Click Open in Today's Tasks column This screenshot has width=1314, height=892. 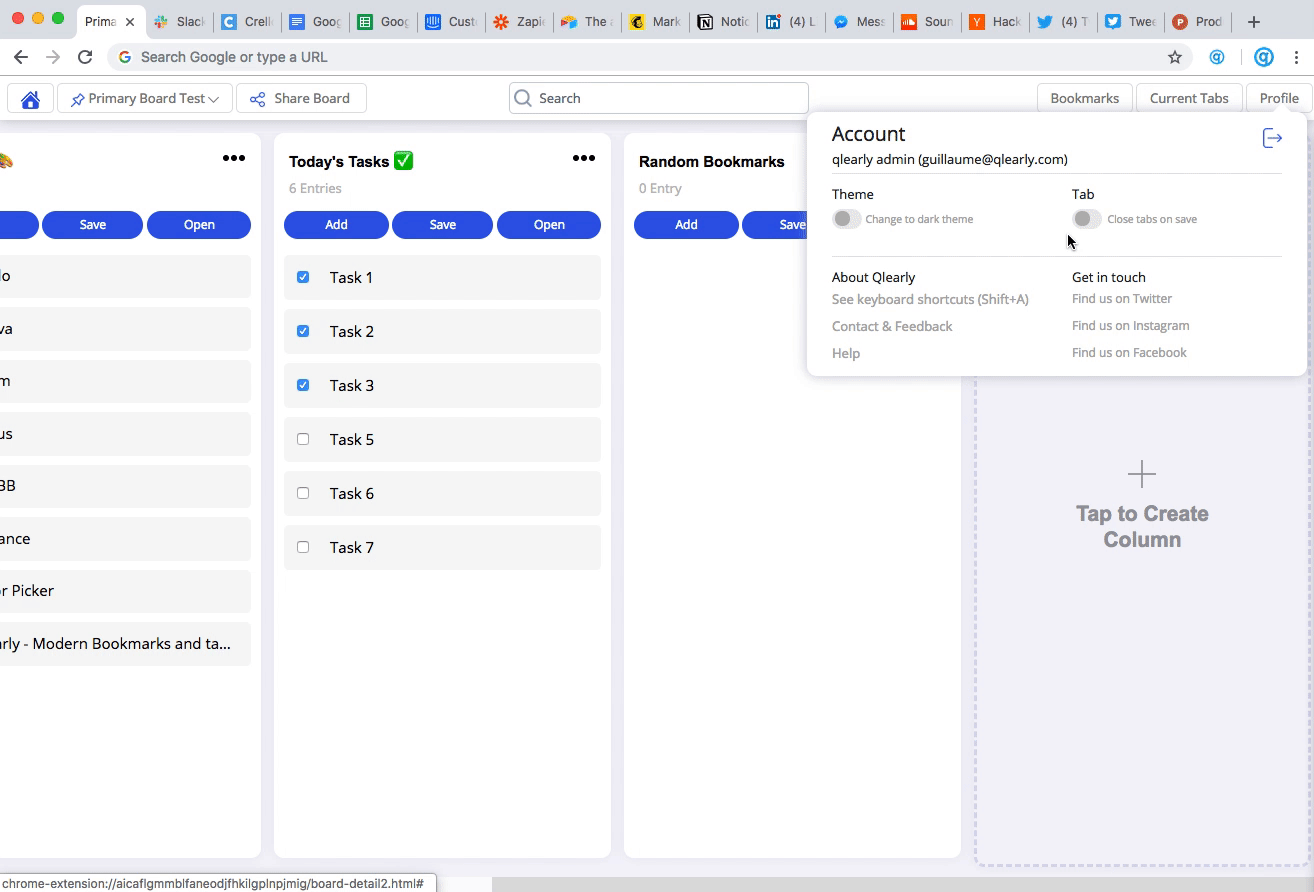click(x=549, y=225)
